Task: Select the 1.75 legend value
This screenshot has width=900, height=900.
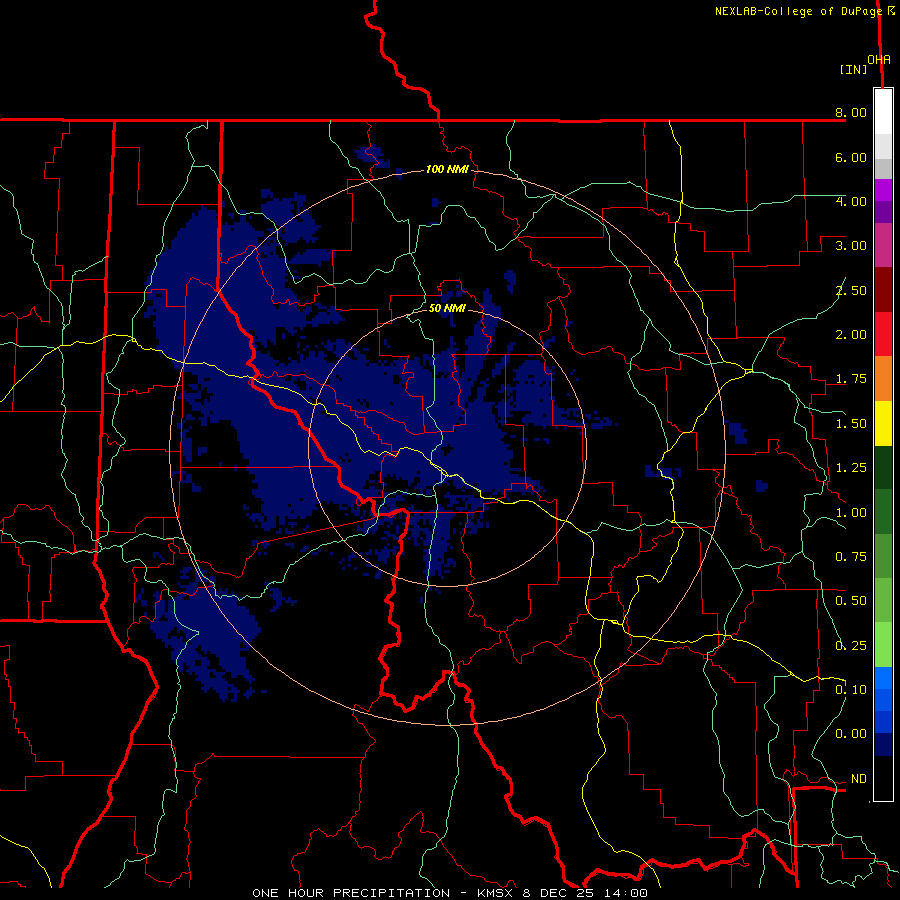Action: (x=851, y=379)
